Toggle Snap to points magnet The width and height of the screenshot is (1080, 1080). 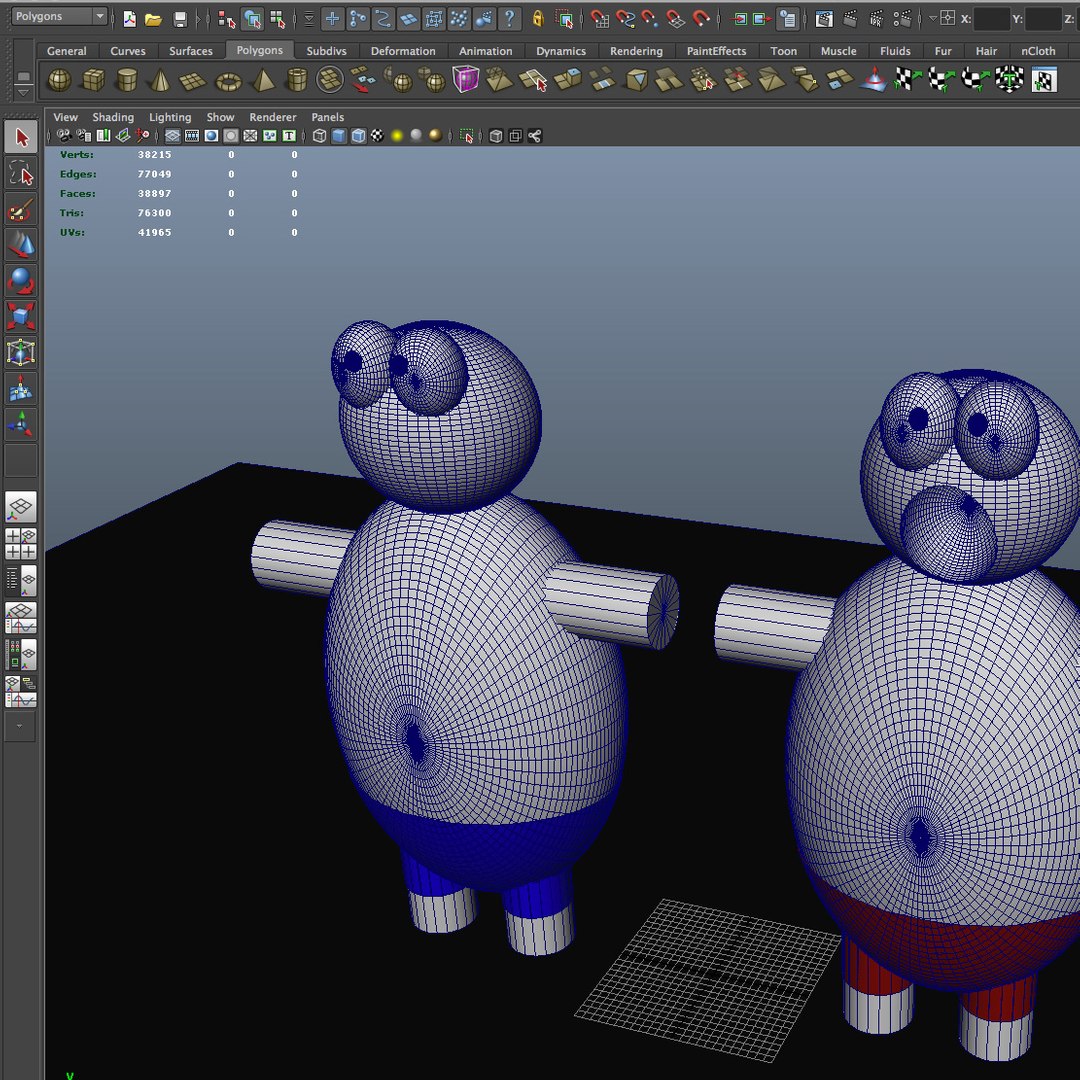(650, 19)
